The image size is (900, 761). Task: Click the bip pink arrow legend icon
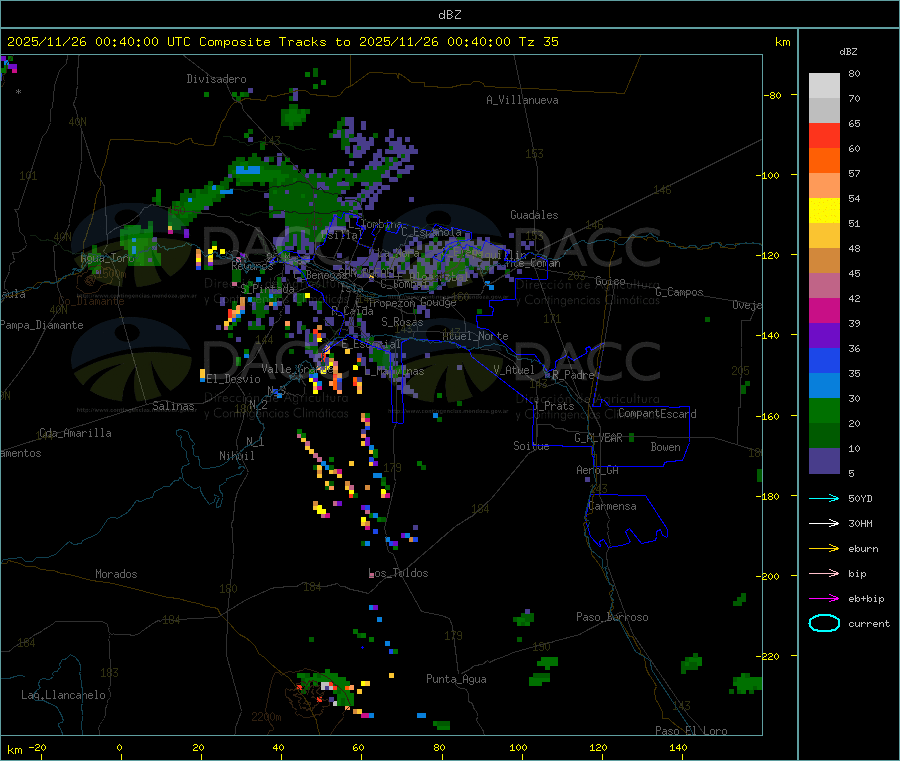click(x=824, y=573)
